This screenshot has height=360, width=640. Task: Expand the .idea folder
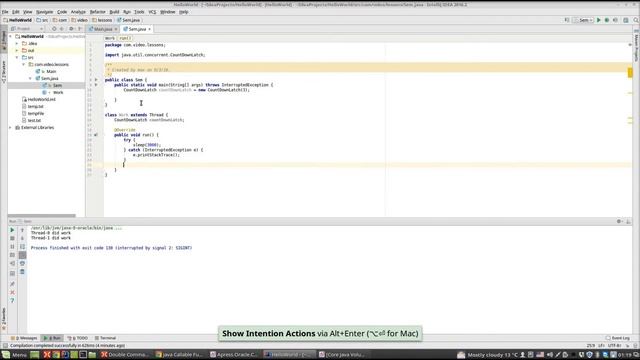tap(17, 43)
